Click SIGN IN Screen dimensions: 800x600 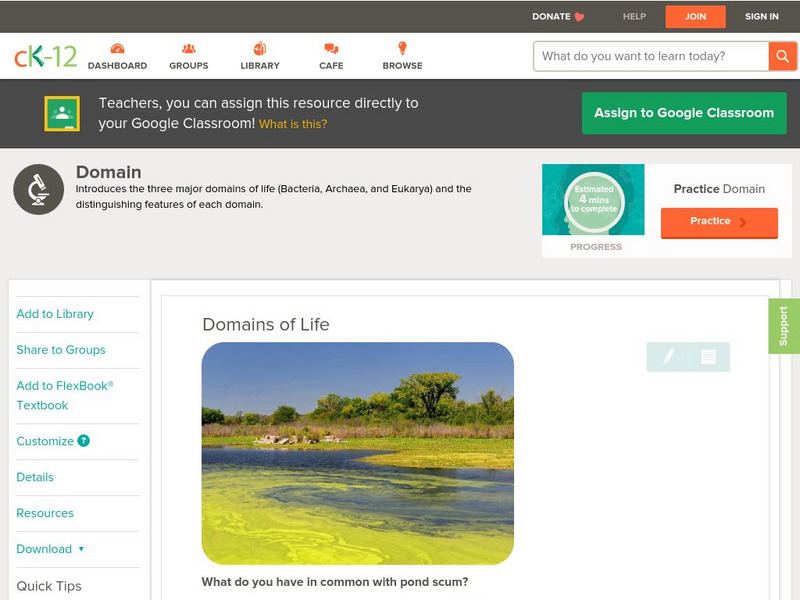point(762,17)
